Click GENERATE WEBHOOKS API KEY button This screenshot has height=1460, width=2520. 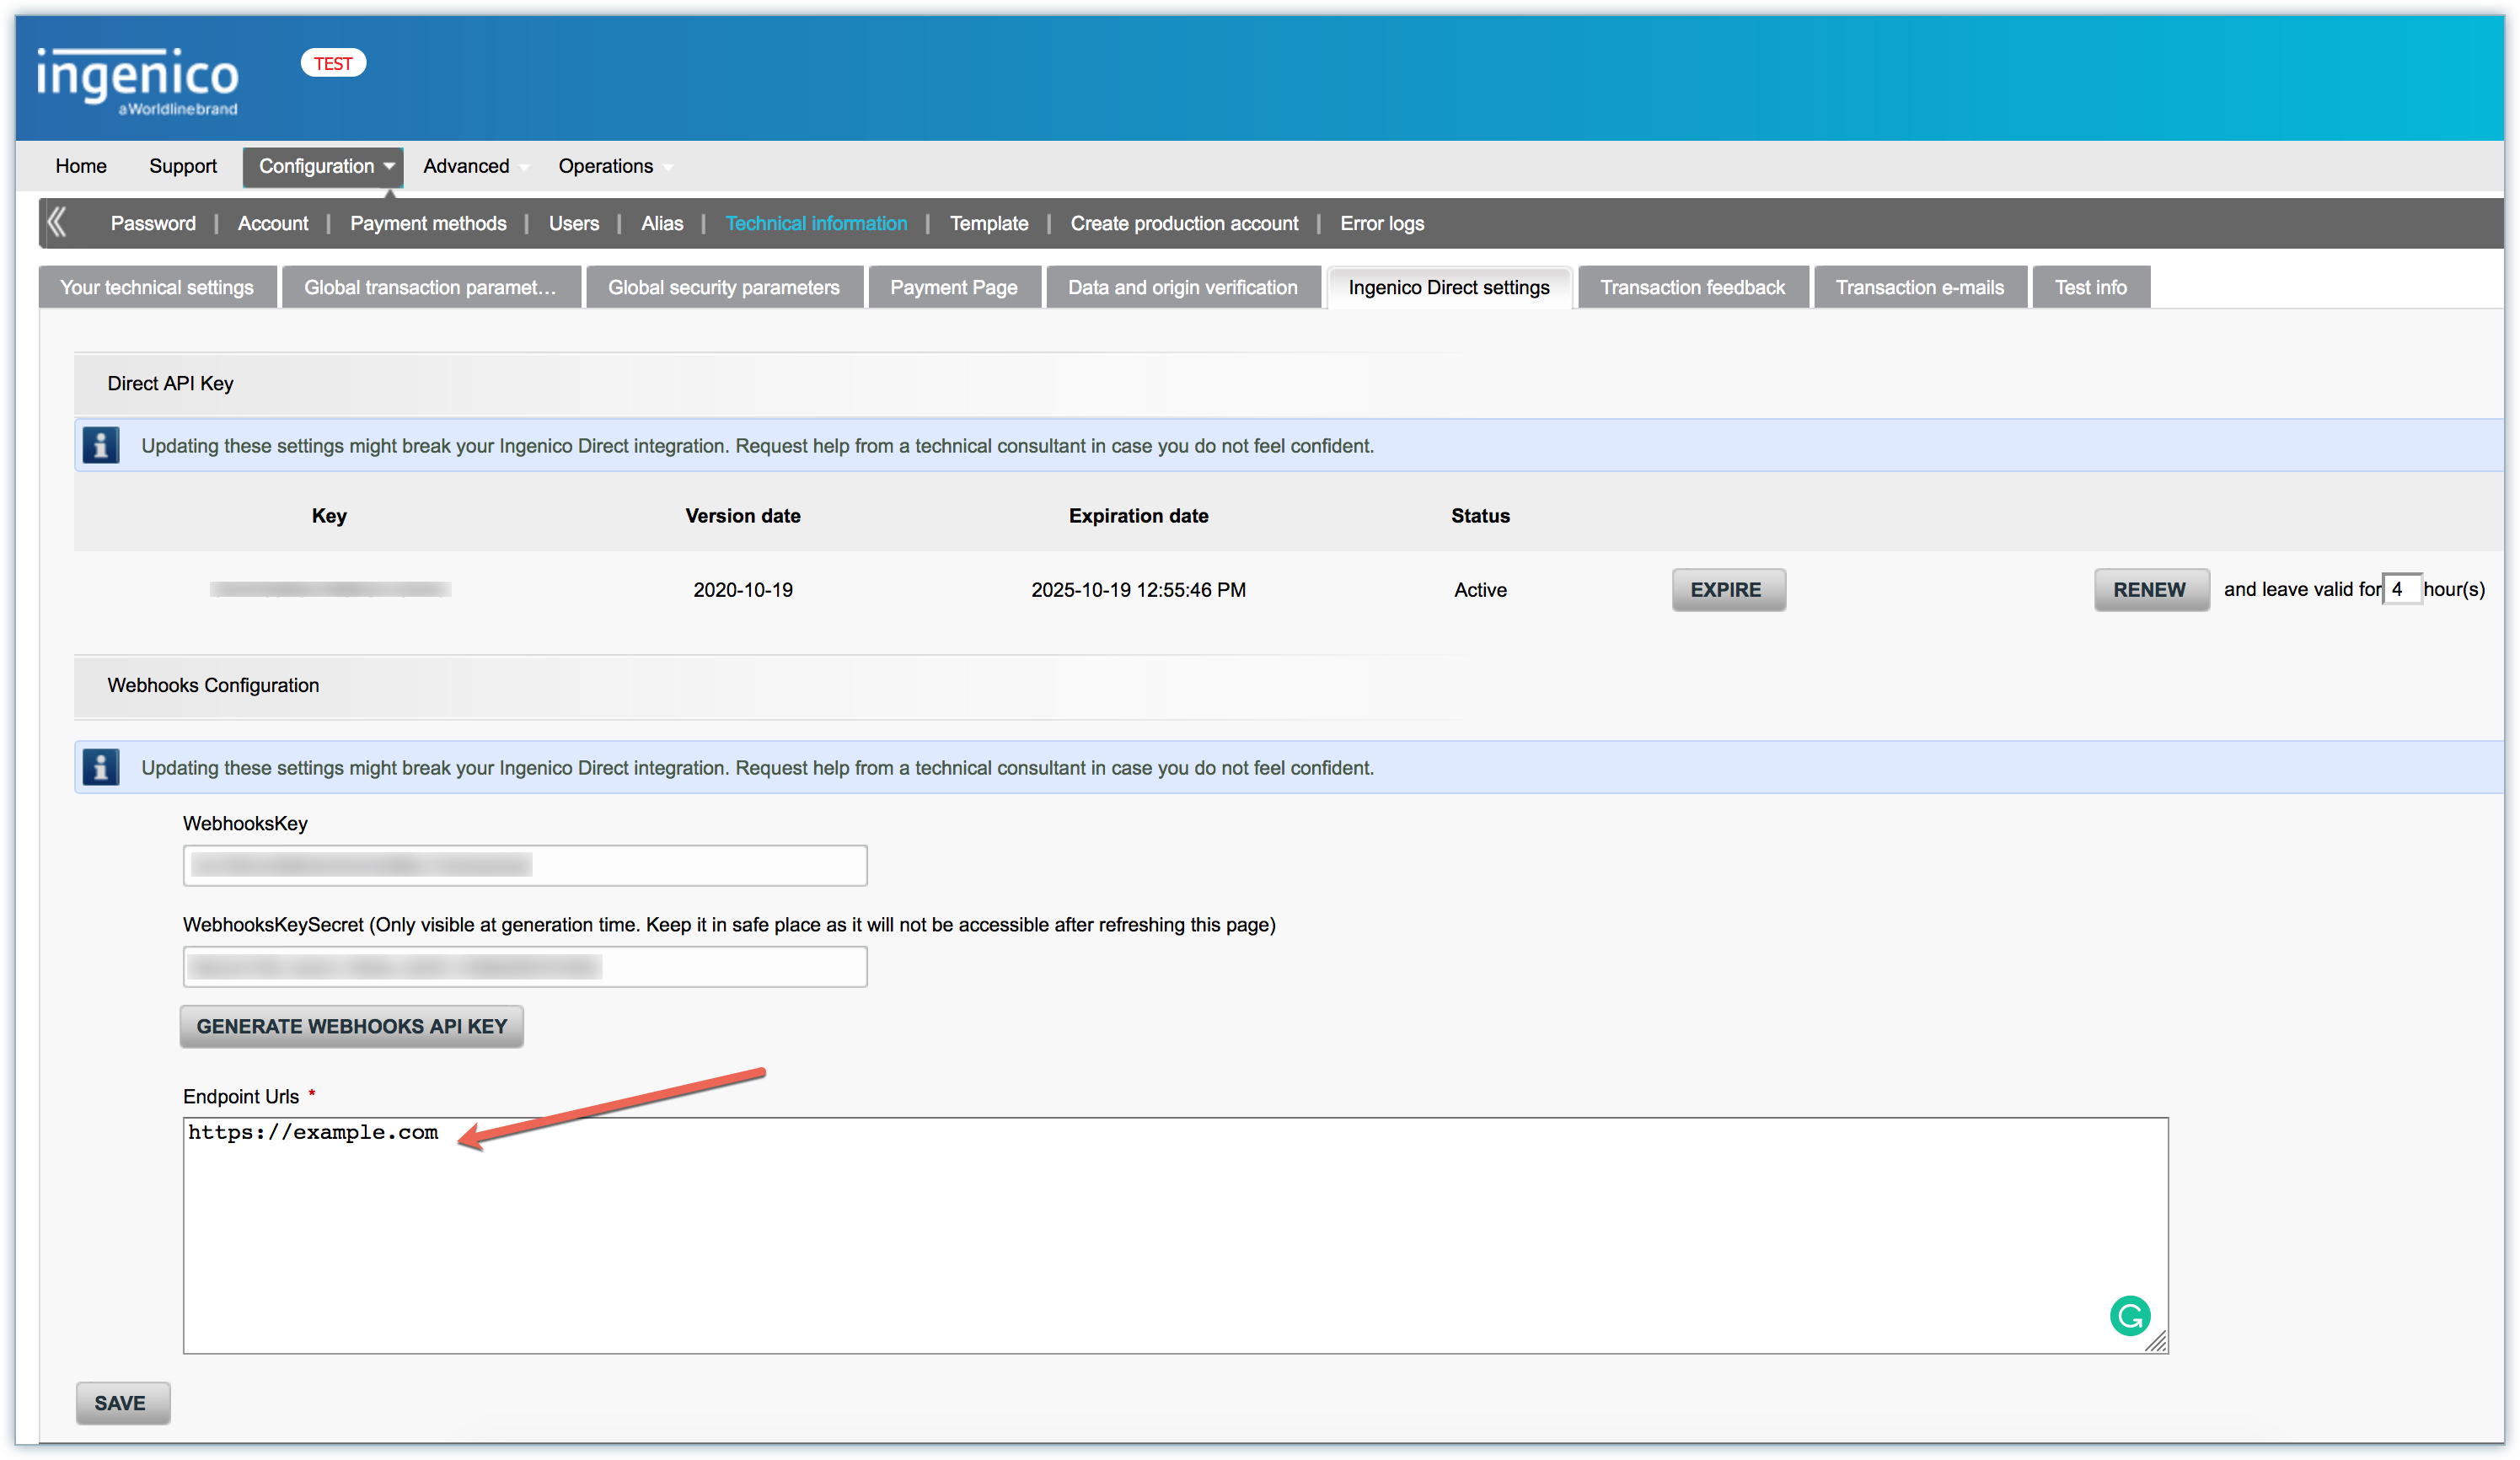(x=351, y=1026)
